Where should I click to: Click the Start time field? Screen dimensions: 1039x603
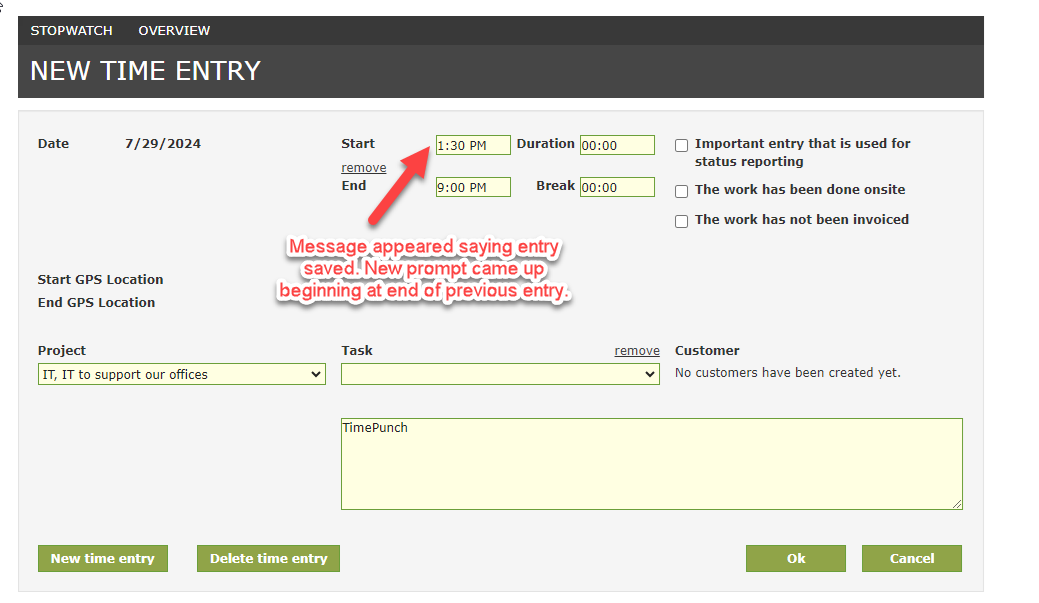(473, 145)
